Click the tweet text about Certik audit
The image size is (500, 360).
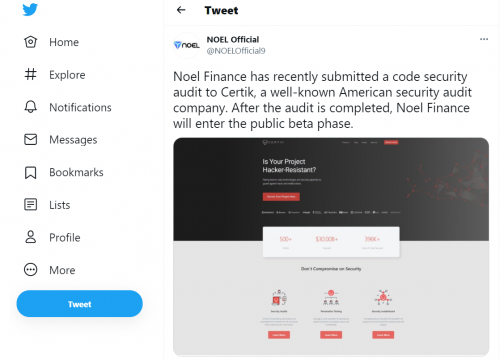(x=322, y=100)
